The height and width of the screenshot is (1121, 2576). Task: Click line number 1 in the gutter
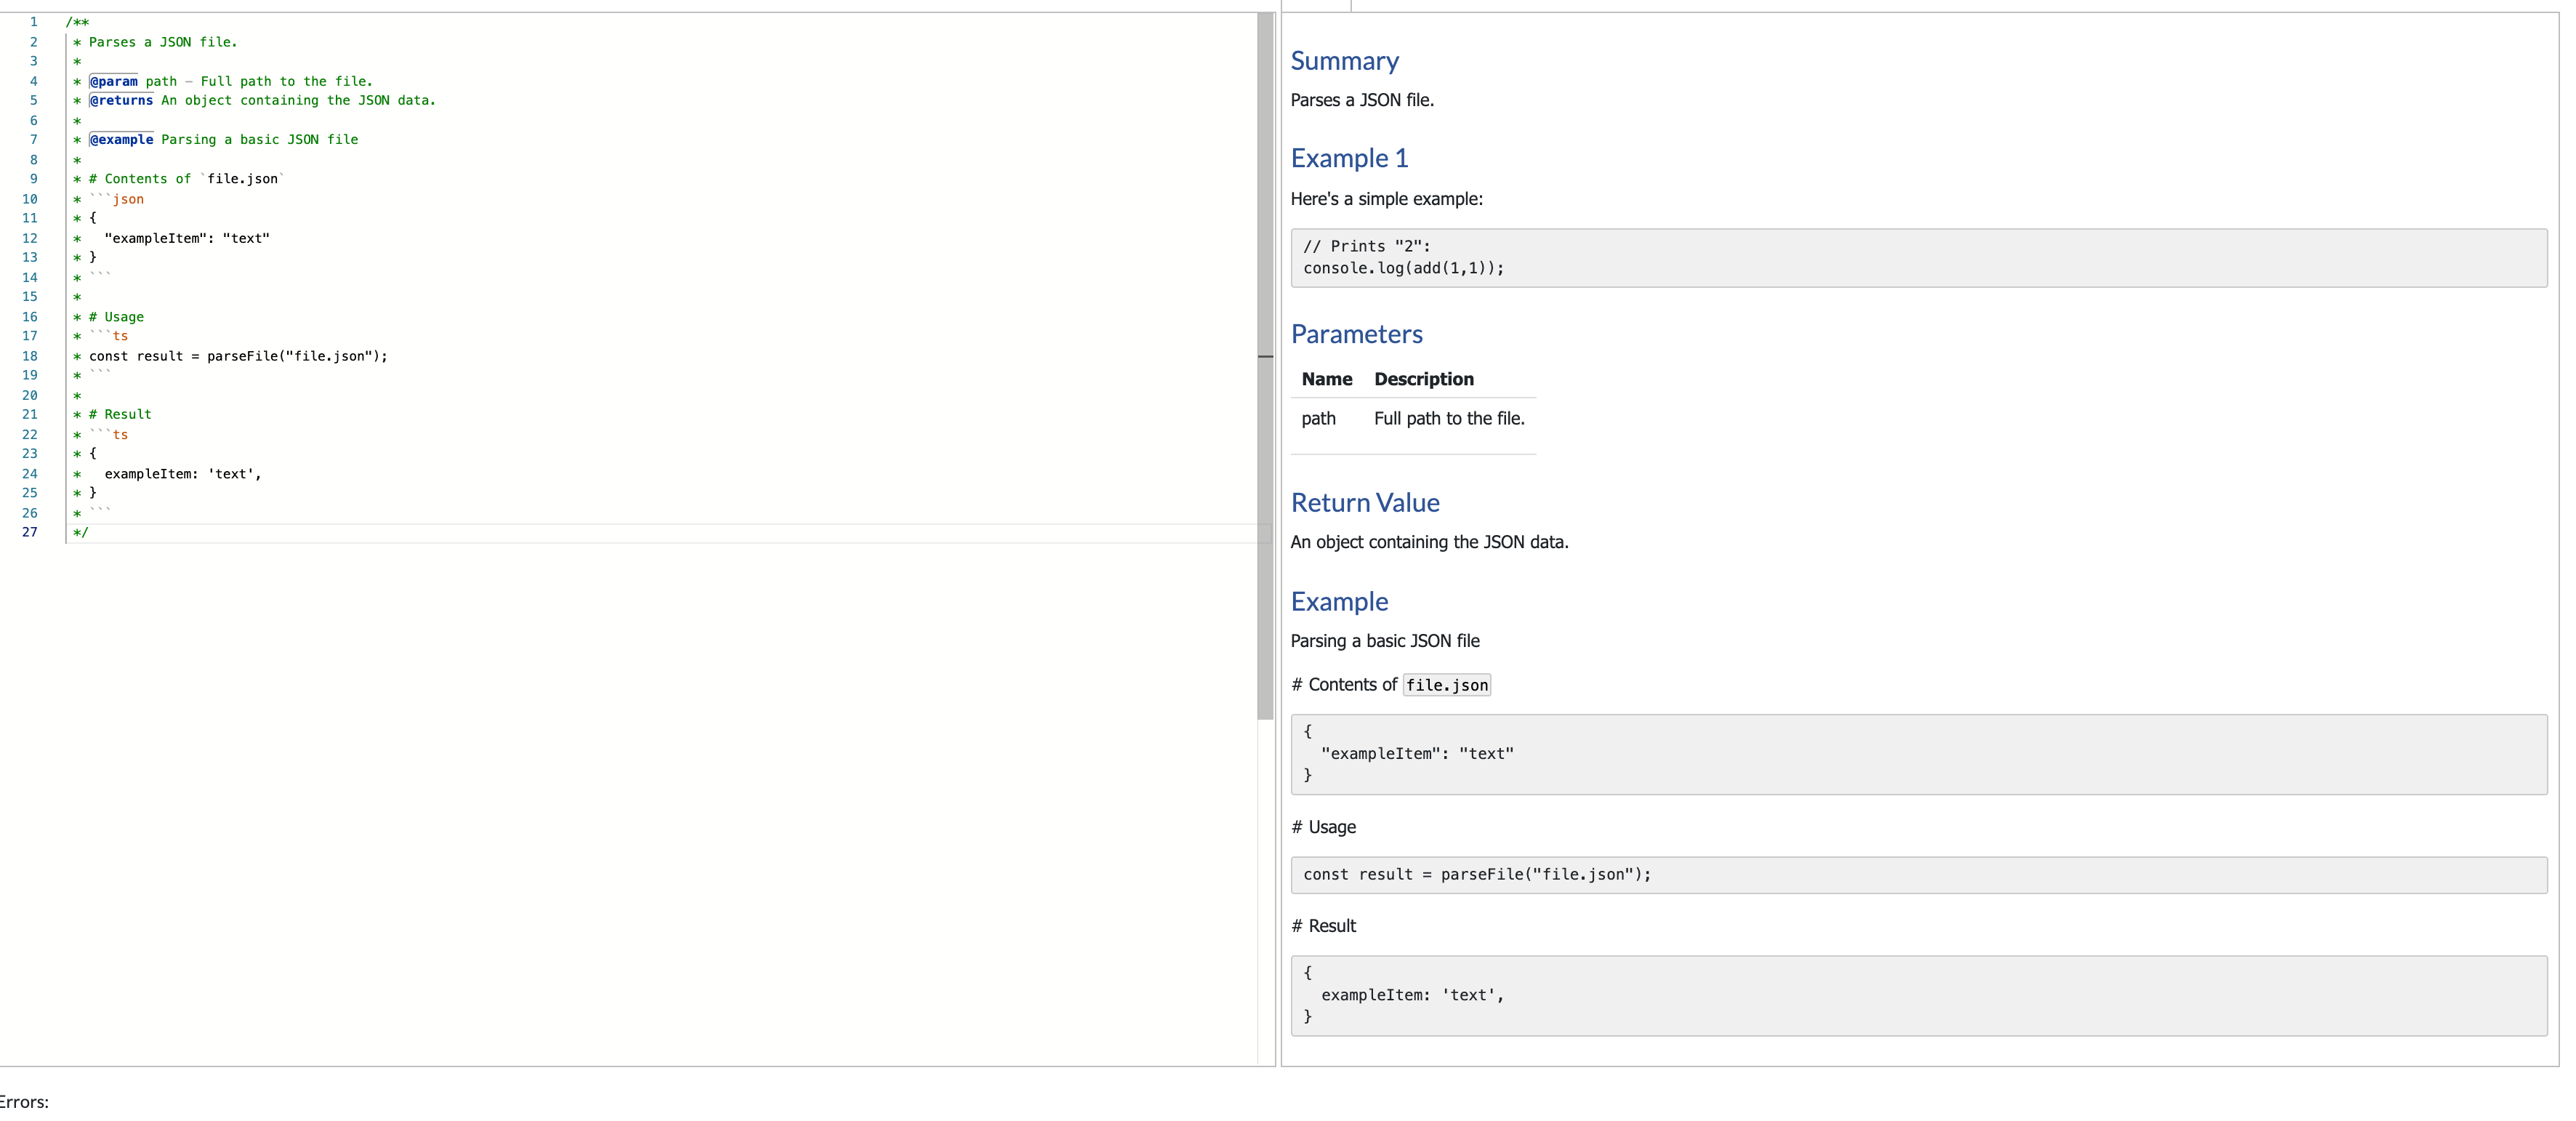pyautogui.click(x=33, y=21)
